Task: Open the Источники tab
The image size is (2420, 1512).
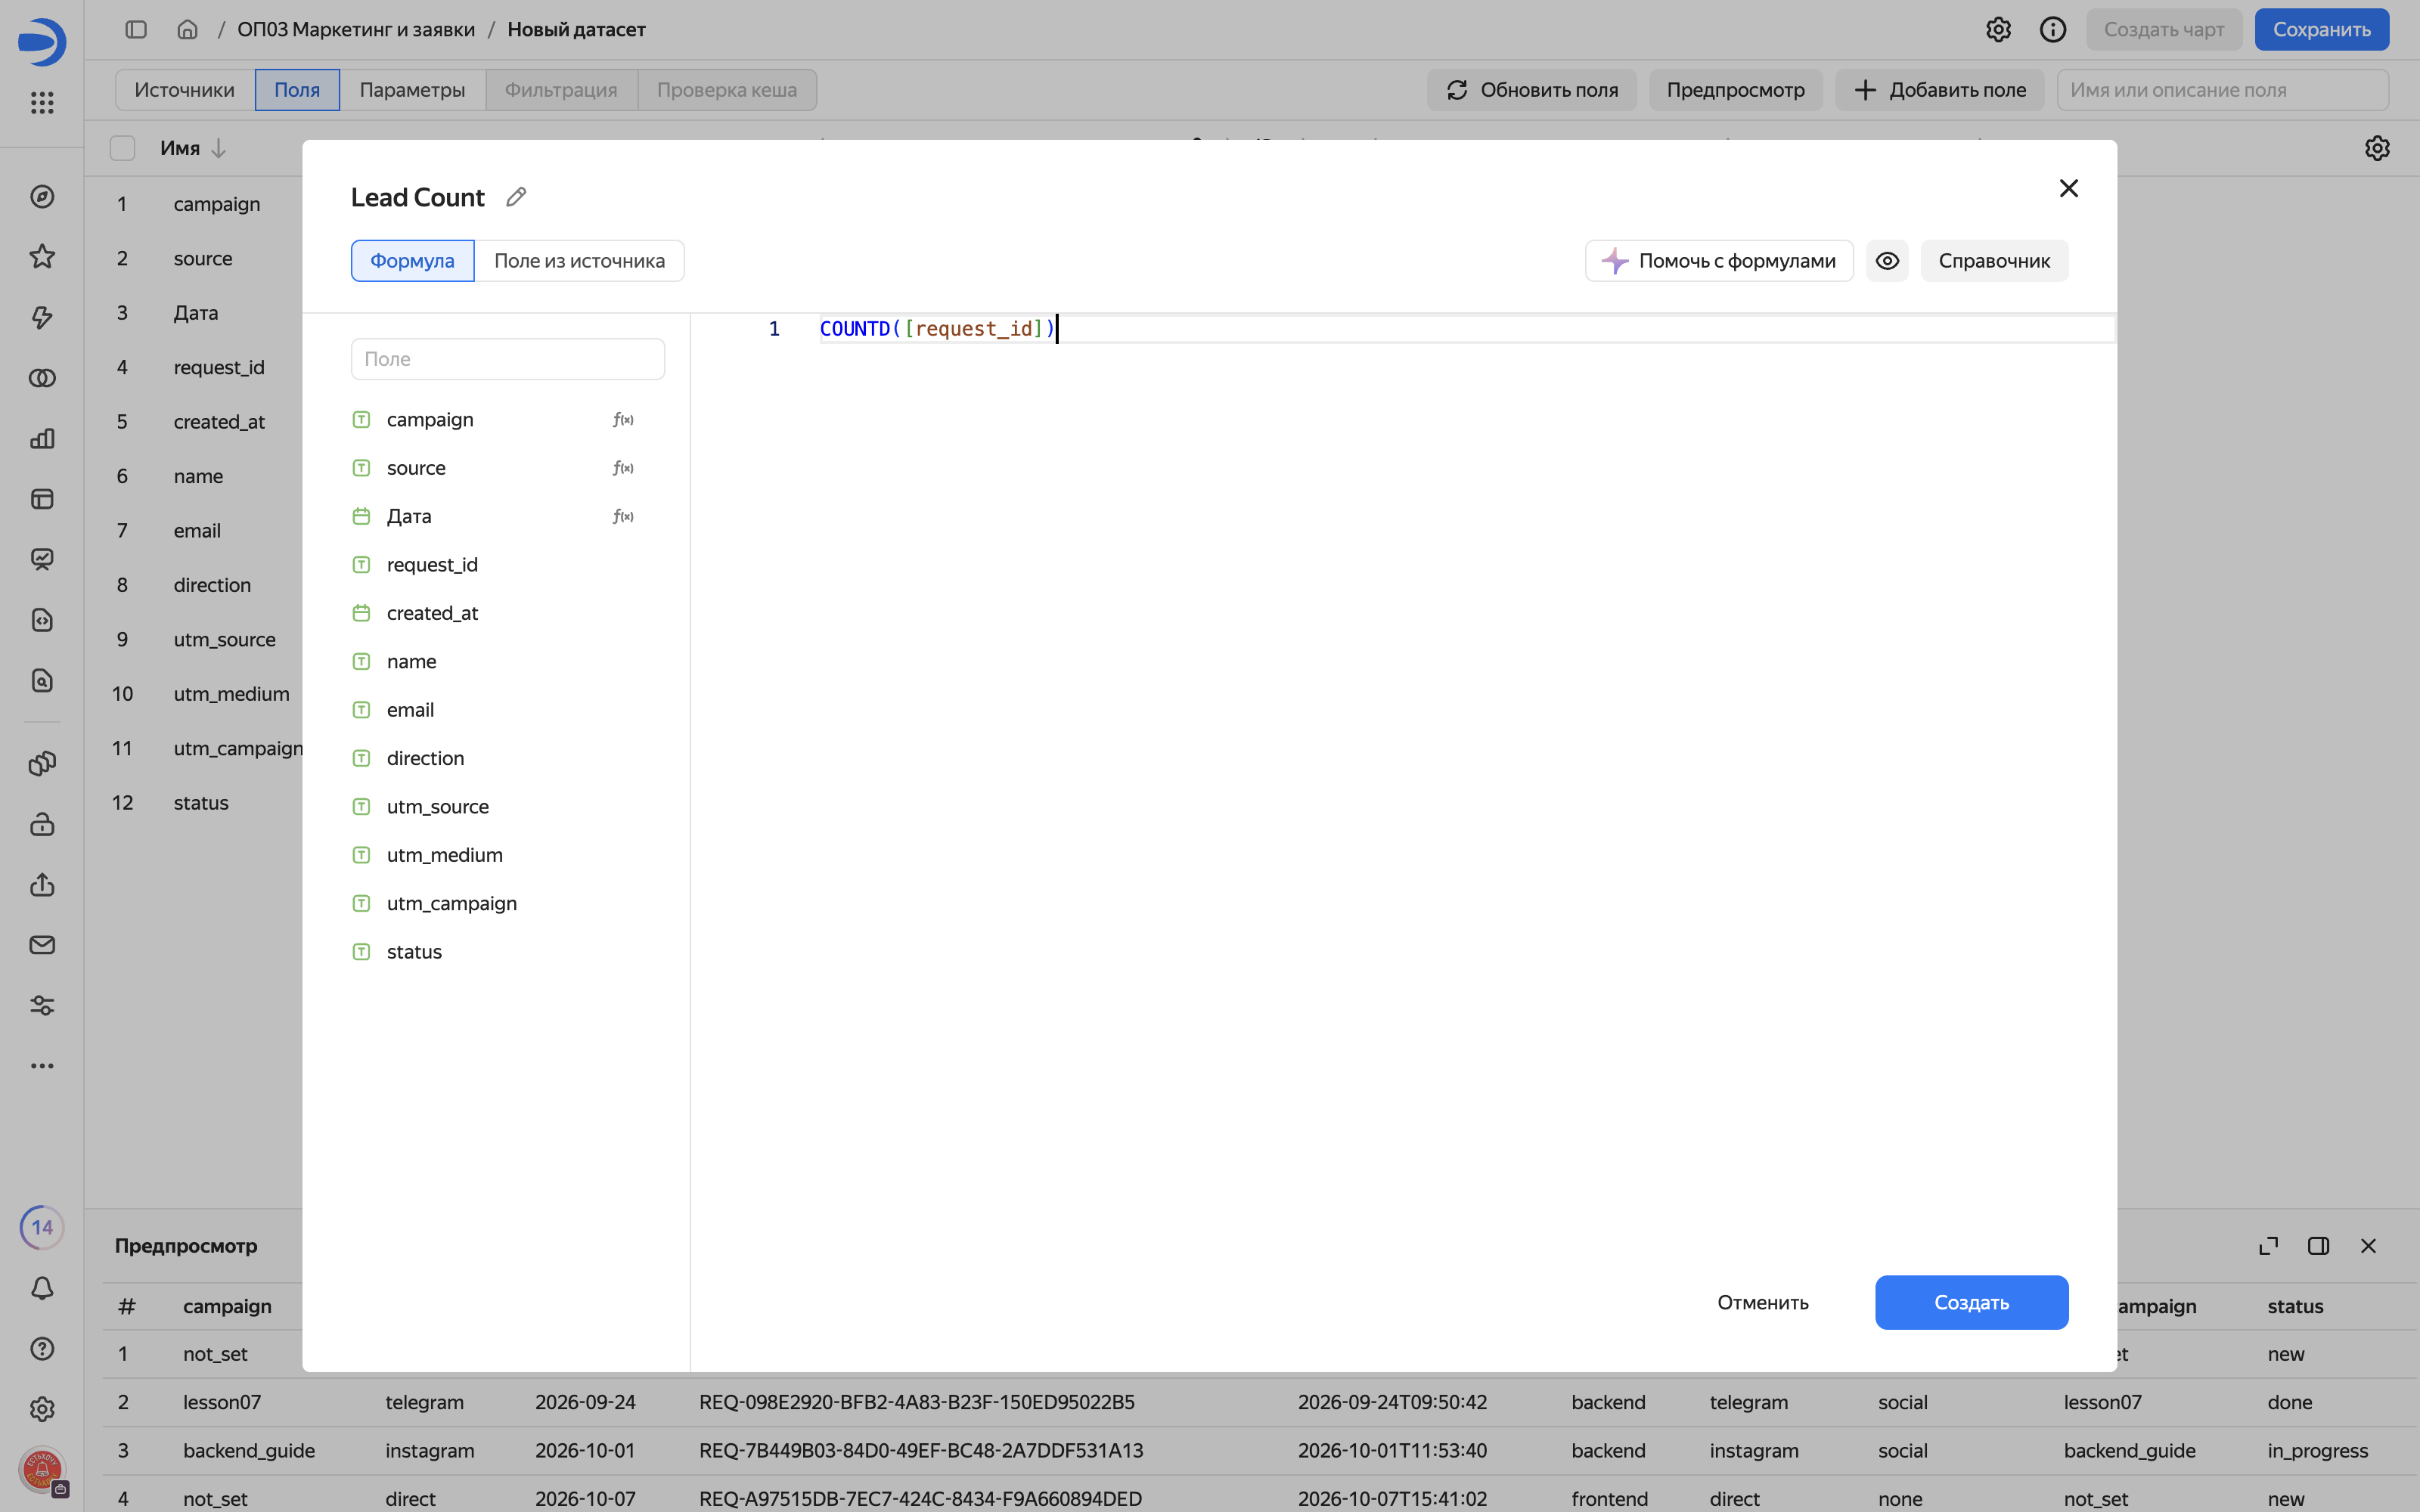Action: 185,90
